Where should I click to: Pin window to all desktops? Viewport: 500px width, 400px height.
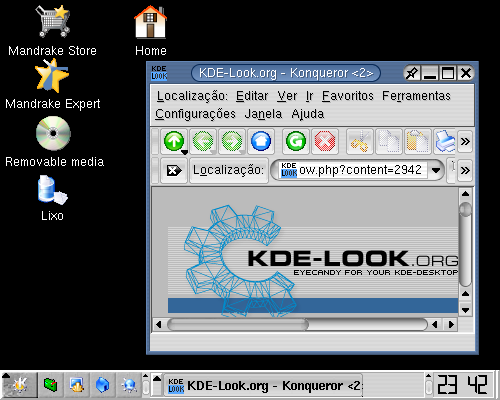click(x=412, y=73)
